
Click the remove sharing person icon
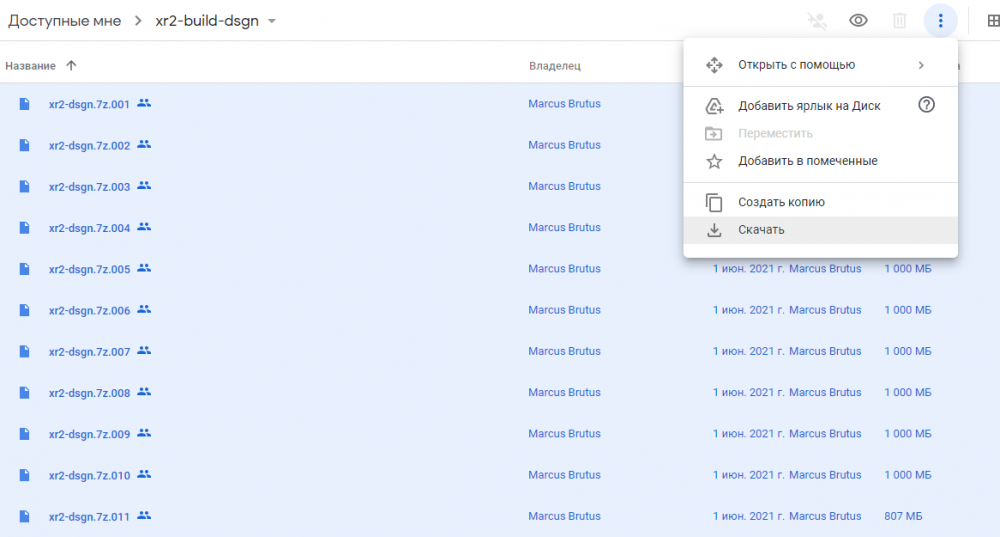pos(817,21)
